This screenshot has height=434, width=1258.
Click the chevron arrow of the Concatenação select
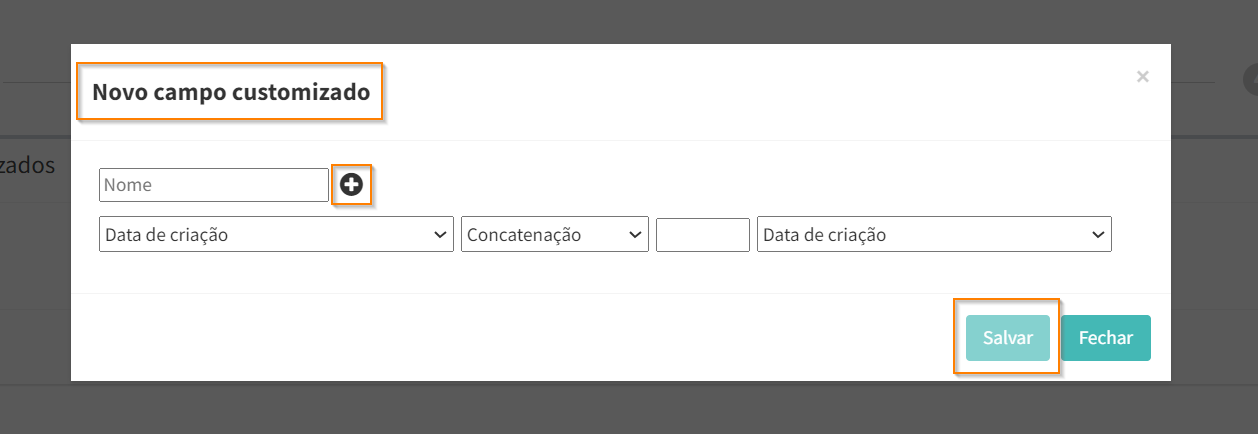click(x=635, y=235)
